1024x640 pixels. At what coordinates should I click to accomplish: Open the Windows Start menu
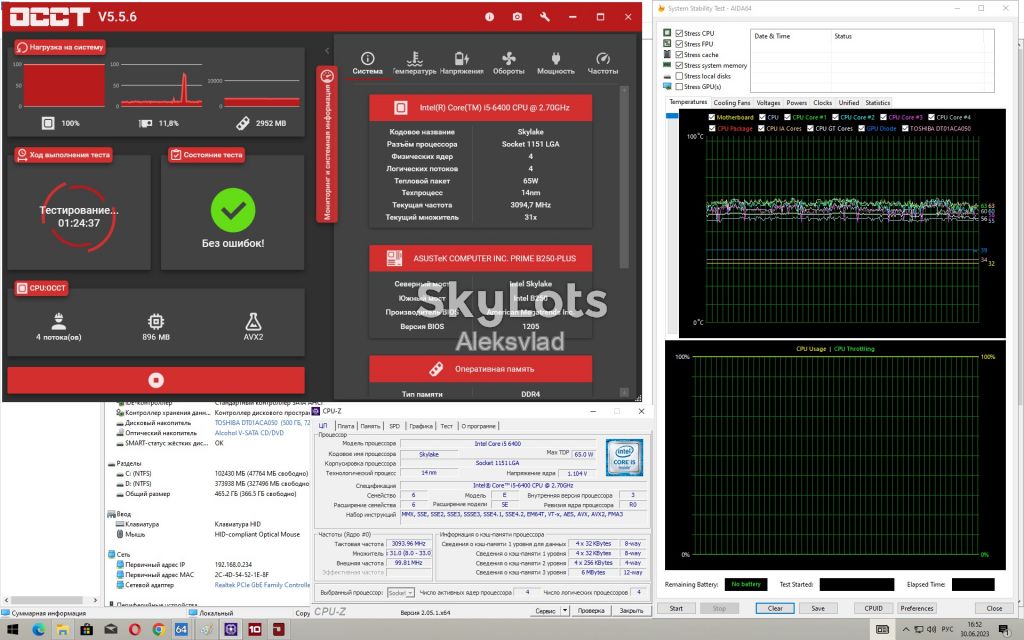click(12, 630)
